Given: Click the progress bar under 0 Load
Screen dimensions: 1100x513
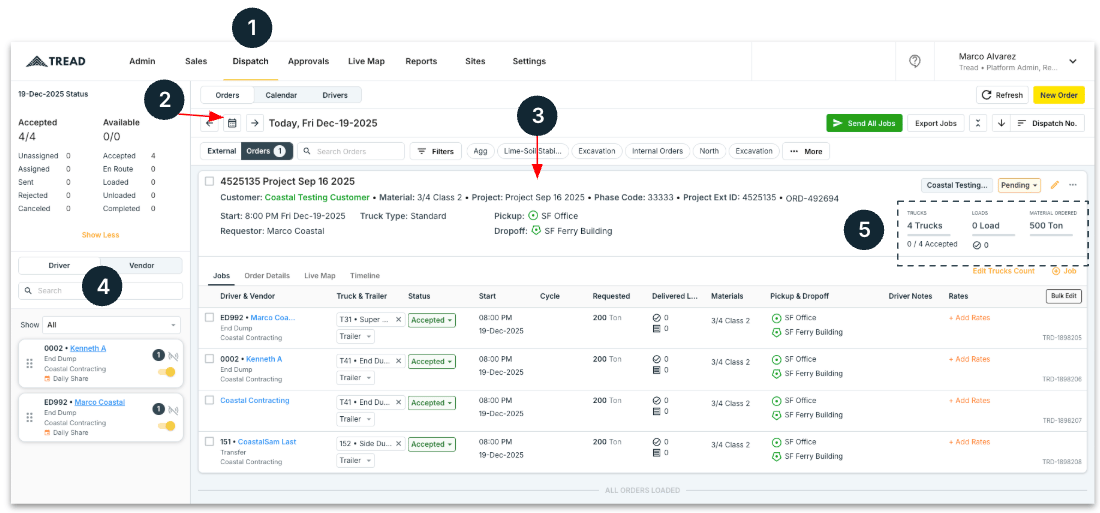Looking at the screenshot, I should click(993, 235).
